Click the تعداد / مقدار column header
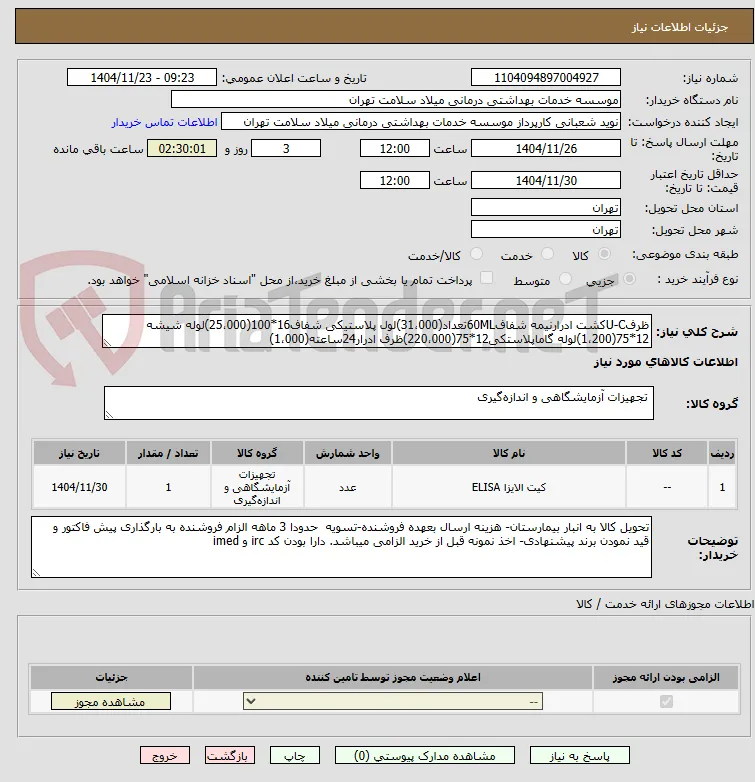Screen dimensions: 755x782 (x=169, y=453)
